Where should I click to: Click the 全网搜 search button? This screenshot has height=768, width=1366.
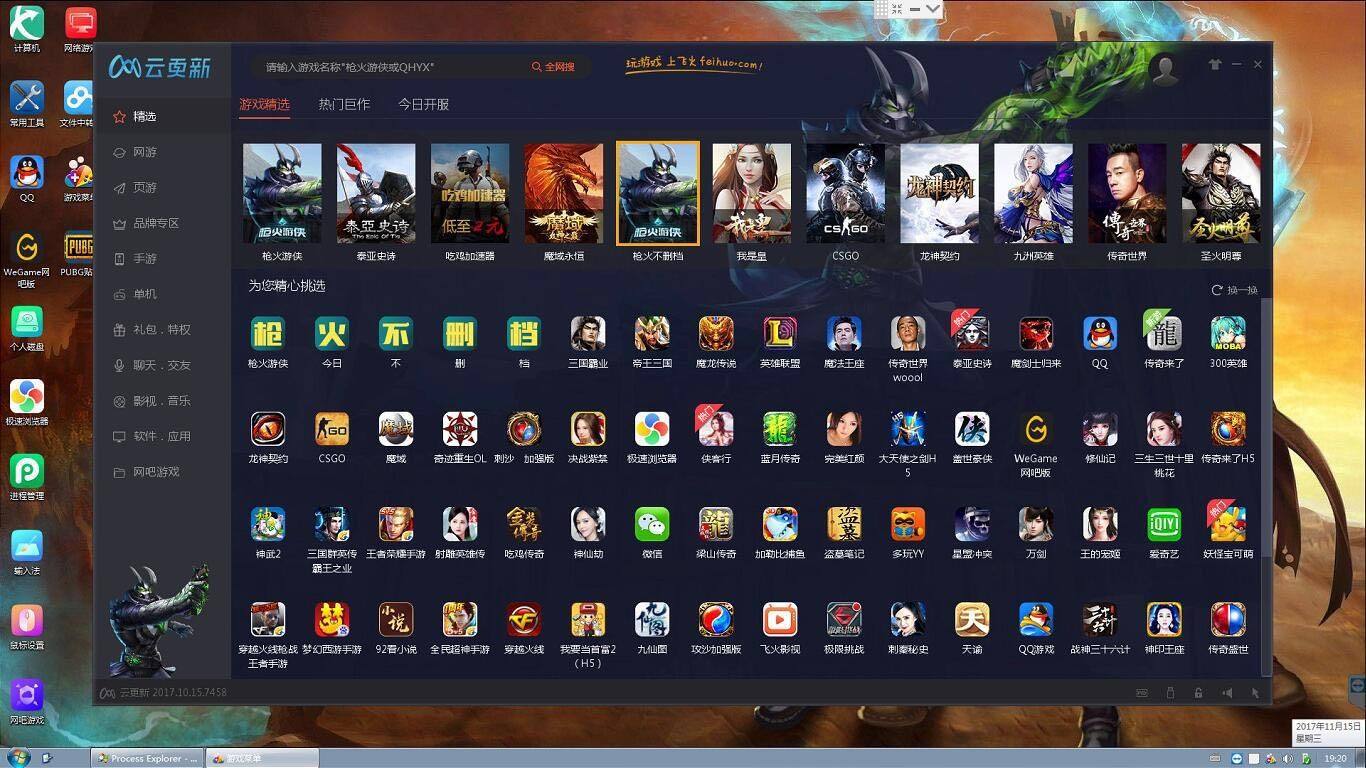click(x=553, y=67)
